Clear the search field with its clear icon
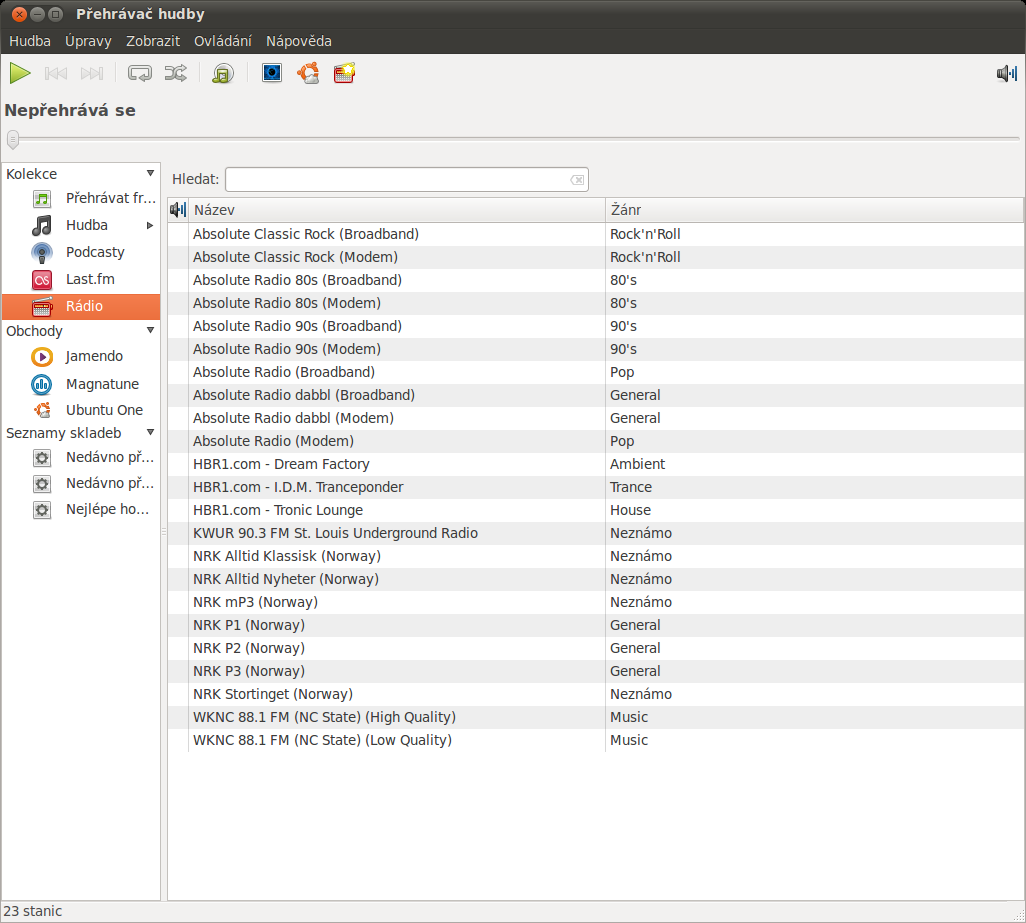This screenshot has width=1026, height=923. pos(577,180)
